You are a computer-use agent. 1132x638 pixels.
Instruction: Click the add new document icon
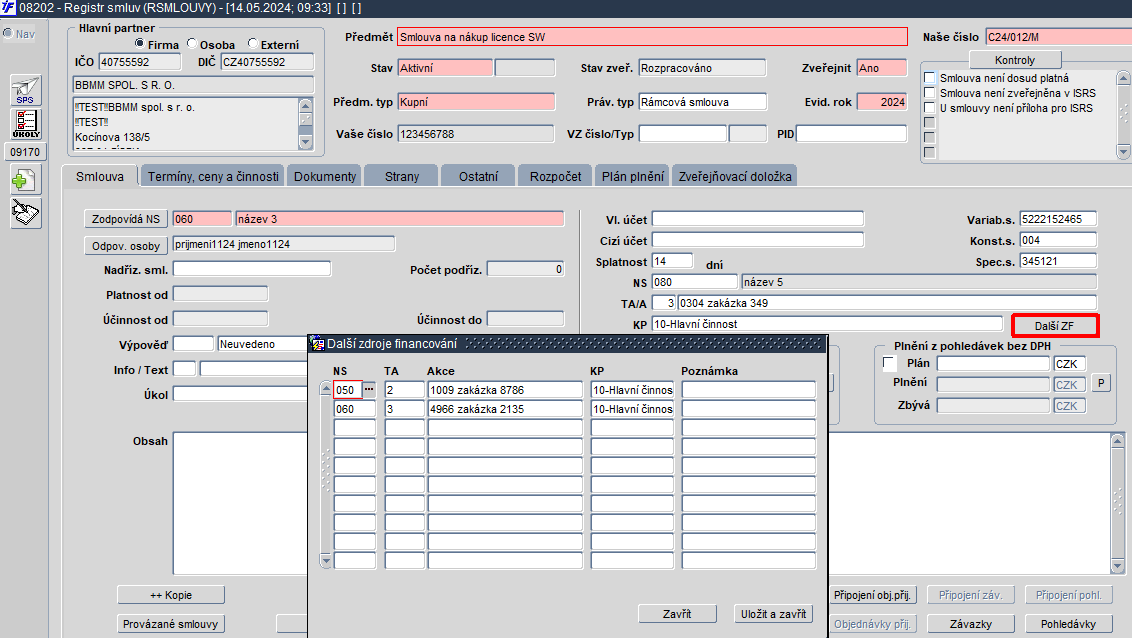pyautogui.click(x=25, y=180)
